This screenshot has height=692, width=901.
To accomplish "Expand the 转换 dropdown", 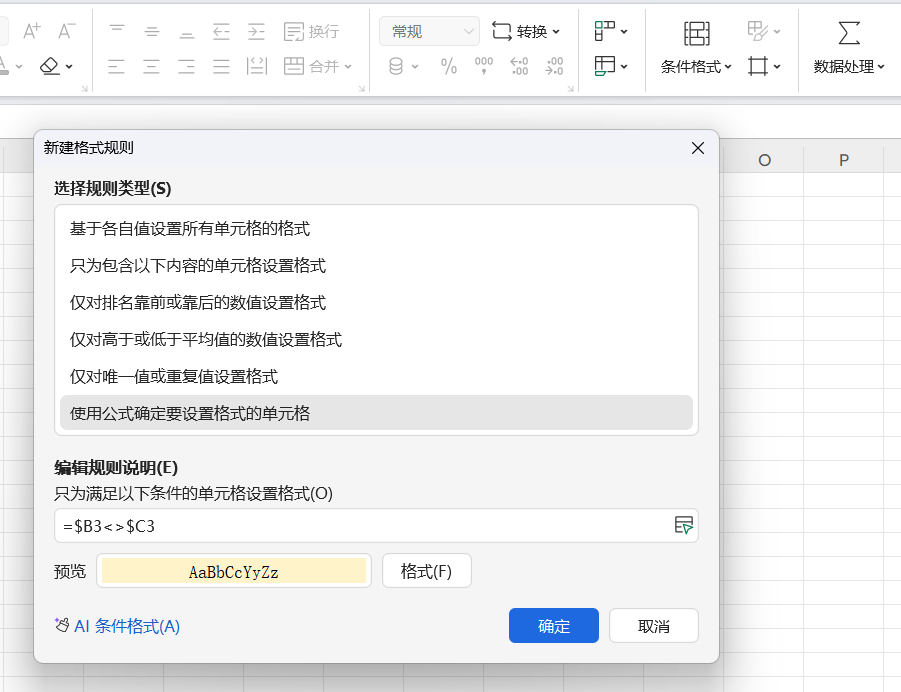I will coord(526,32).
